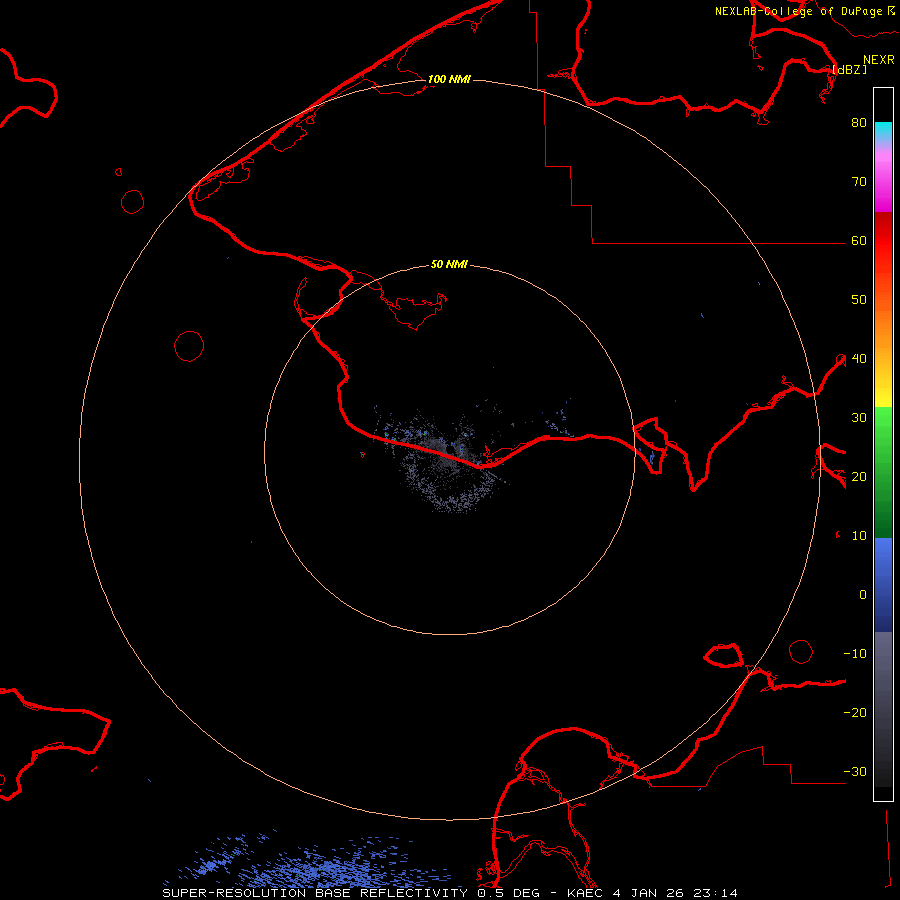Image resolution: width=900 pixels, height=900 pixels.
Task: Click the "0.5 DEG" elevation text in caption
Action: coord(510,893)
